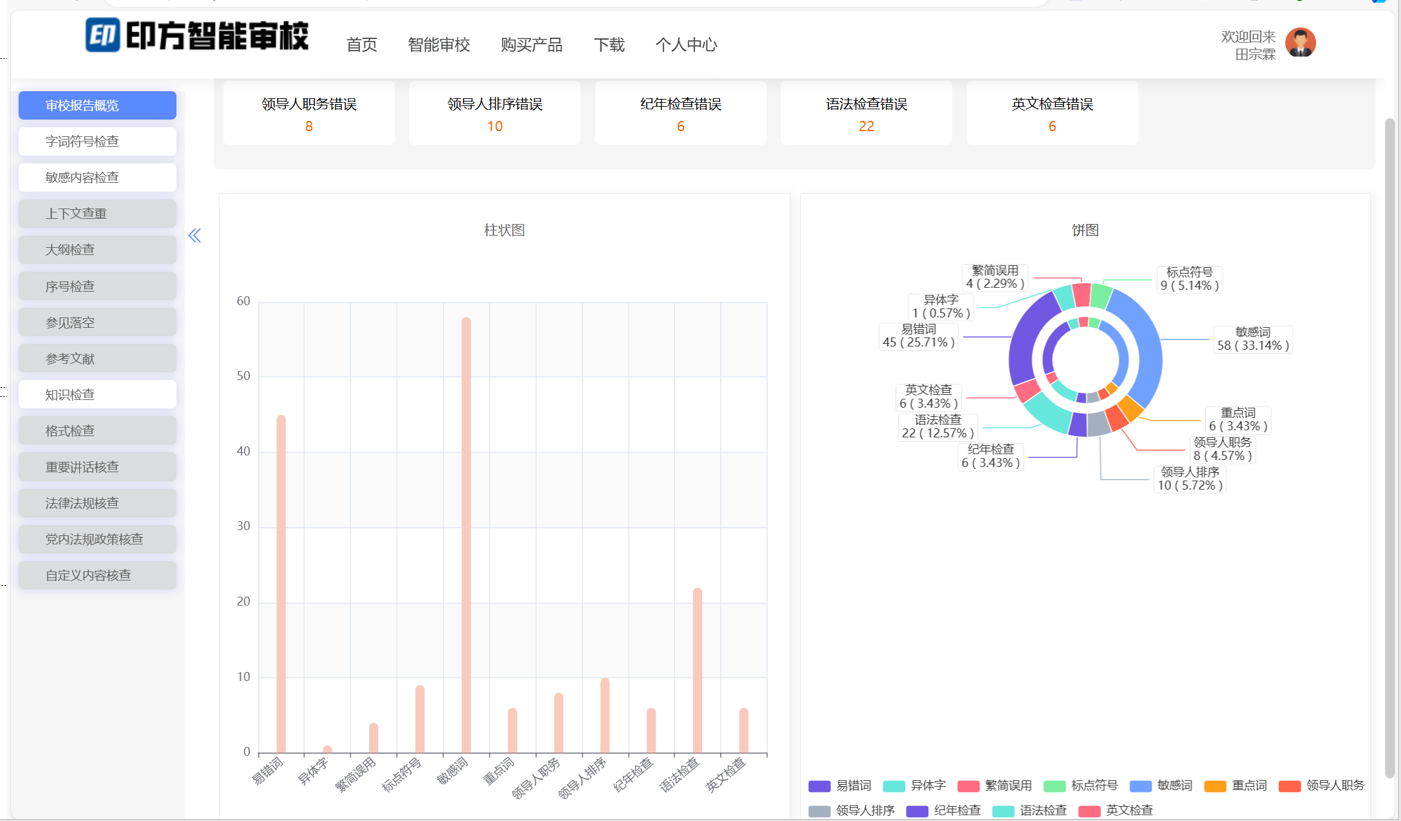
Task: Click the 敏感词 58 pie label
Action: pos(1252,339)
